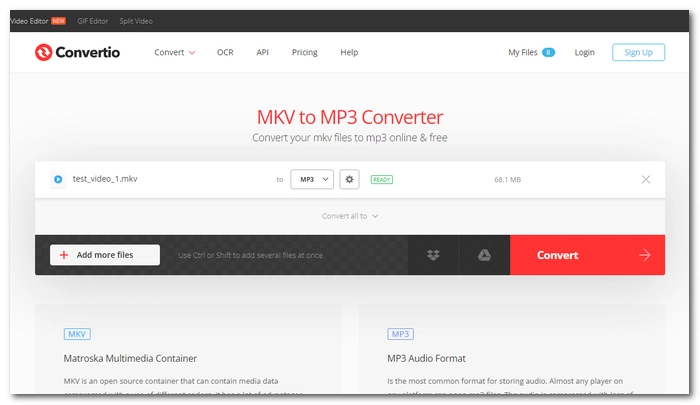Open the MP3 output format dropdown
700x405 pixels.
312,179
